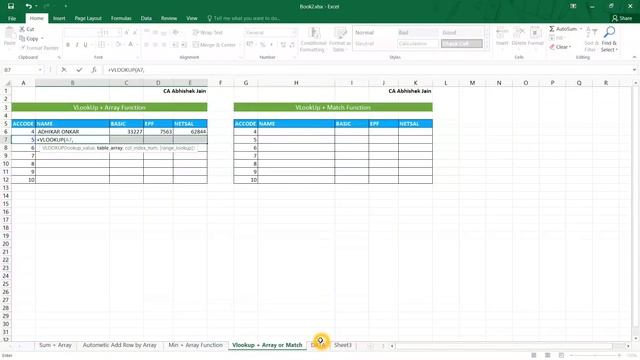This screenshot has width=640, height=360.
Task: Select the cell with value 33227
Action: pos(126,132)
